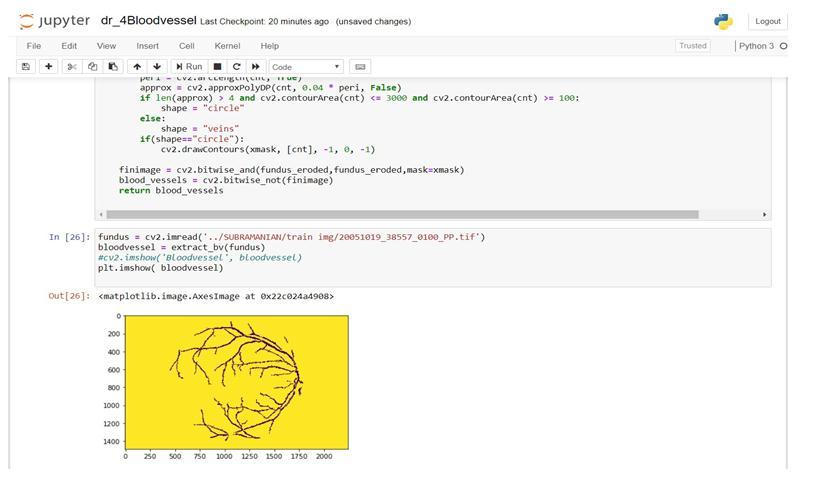Click the In [26] prompt label

[x=70, y=237]
